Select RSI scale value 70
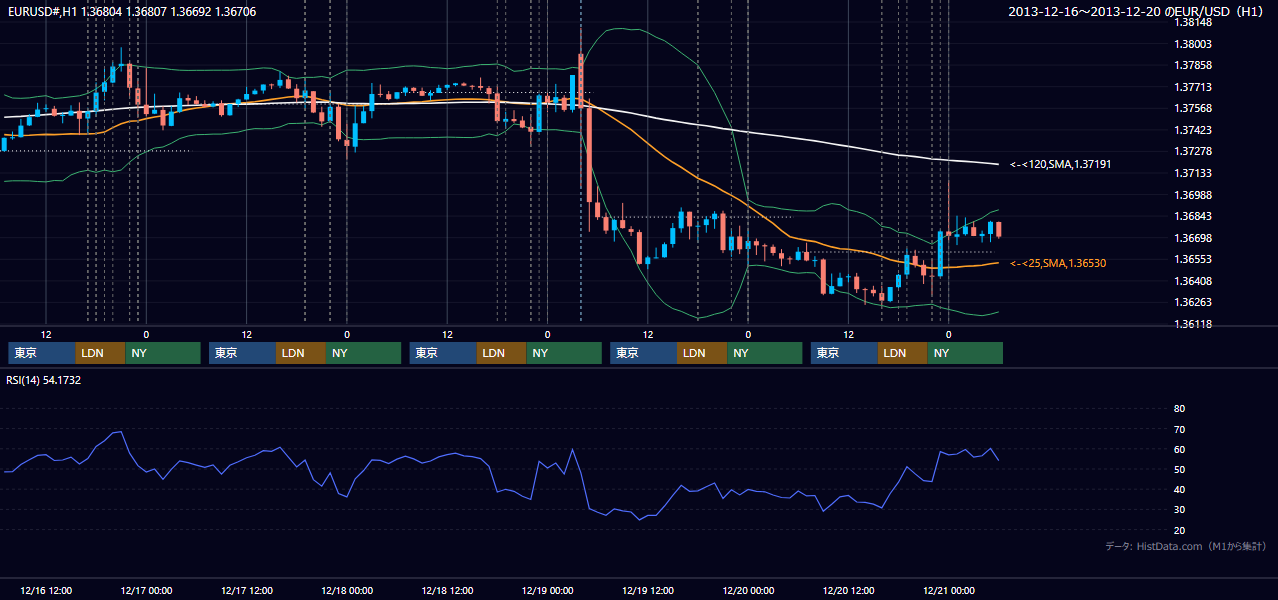This screenshot has height=600, width=1278. [1179, 429]
